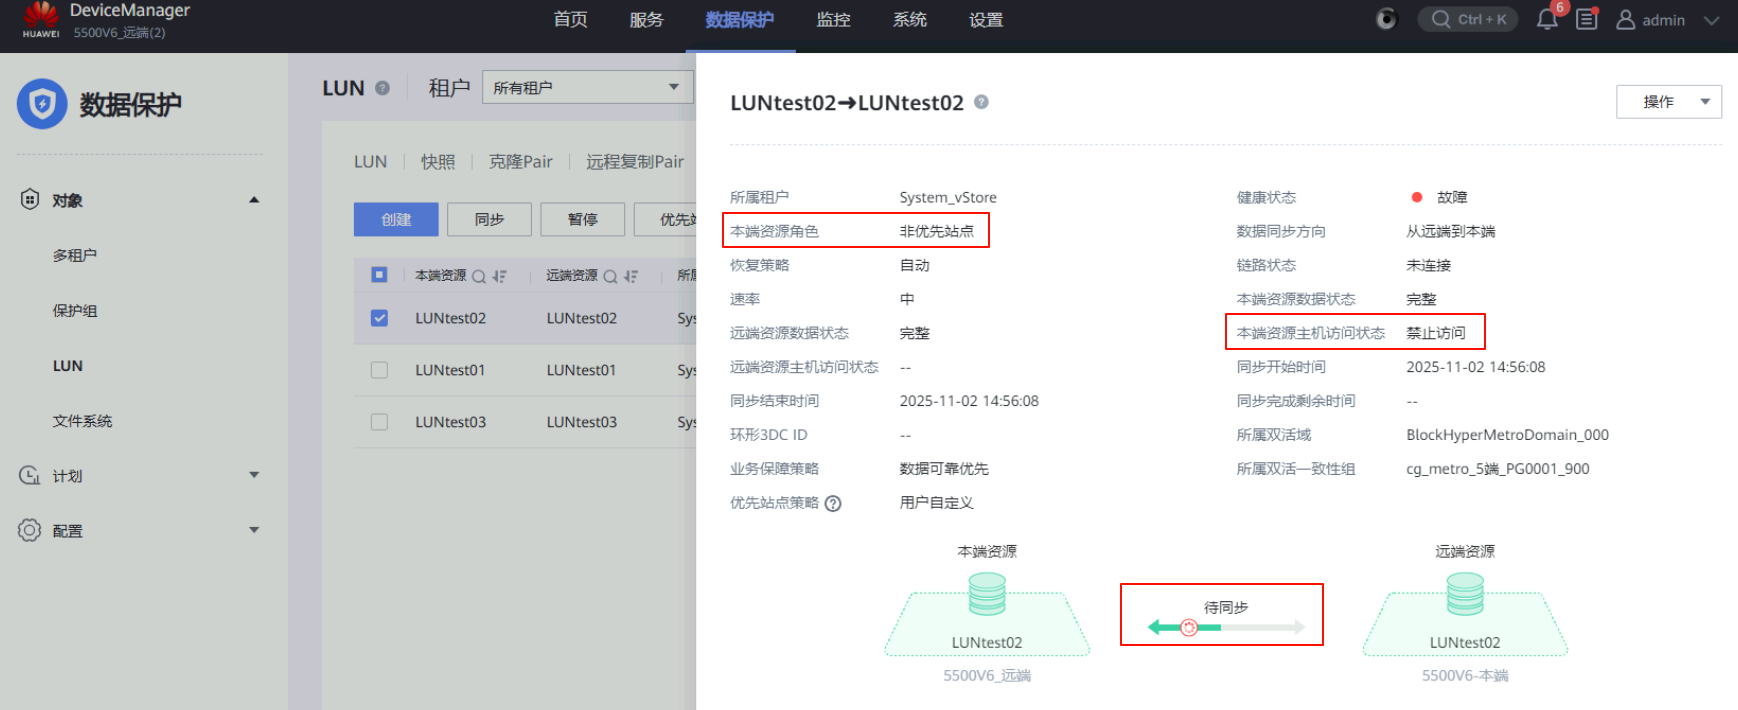Viewport: 1738px width, 710px height.
Task: Click the sort icon in 远端资源 column
Action: pos(631,276)
